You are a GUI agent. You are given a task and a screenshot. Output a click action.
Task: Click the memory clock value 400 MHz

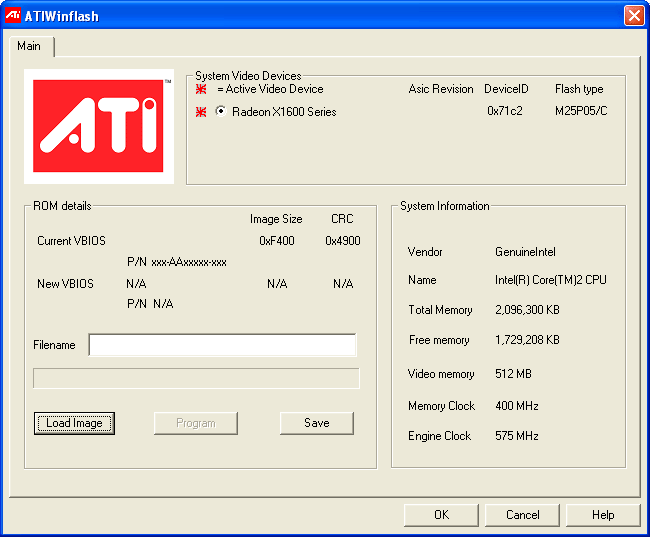pyautogui.click(x=517, y=406)
